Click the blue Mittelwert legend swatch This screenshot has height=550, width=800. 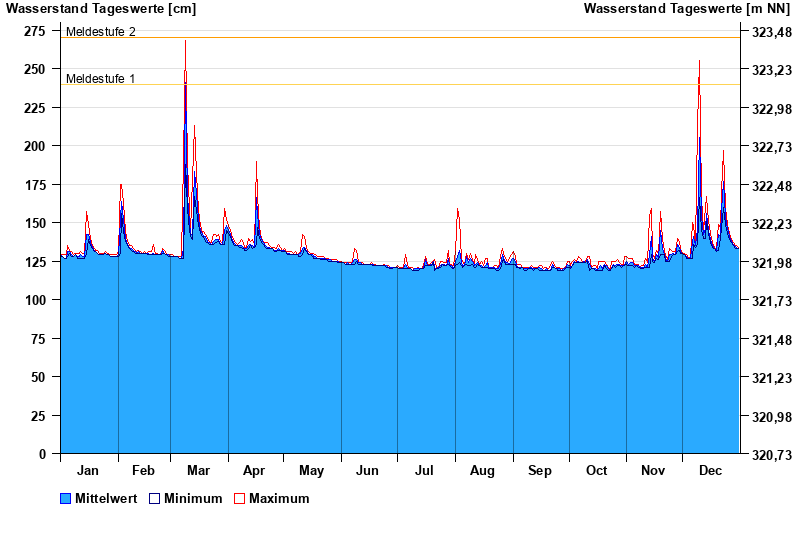pyautogui.click(x=66, y=498)
